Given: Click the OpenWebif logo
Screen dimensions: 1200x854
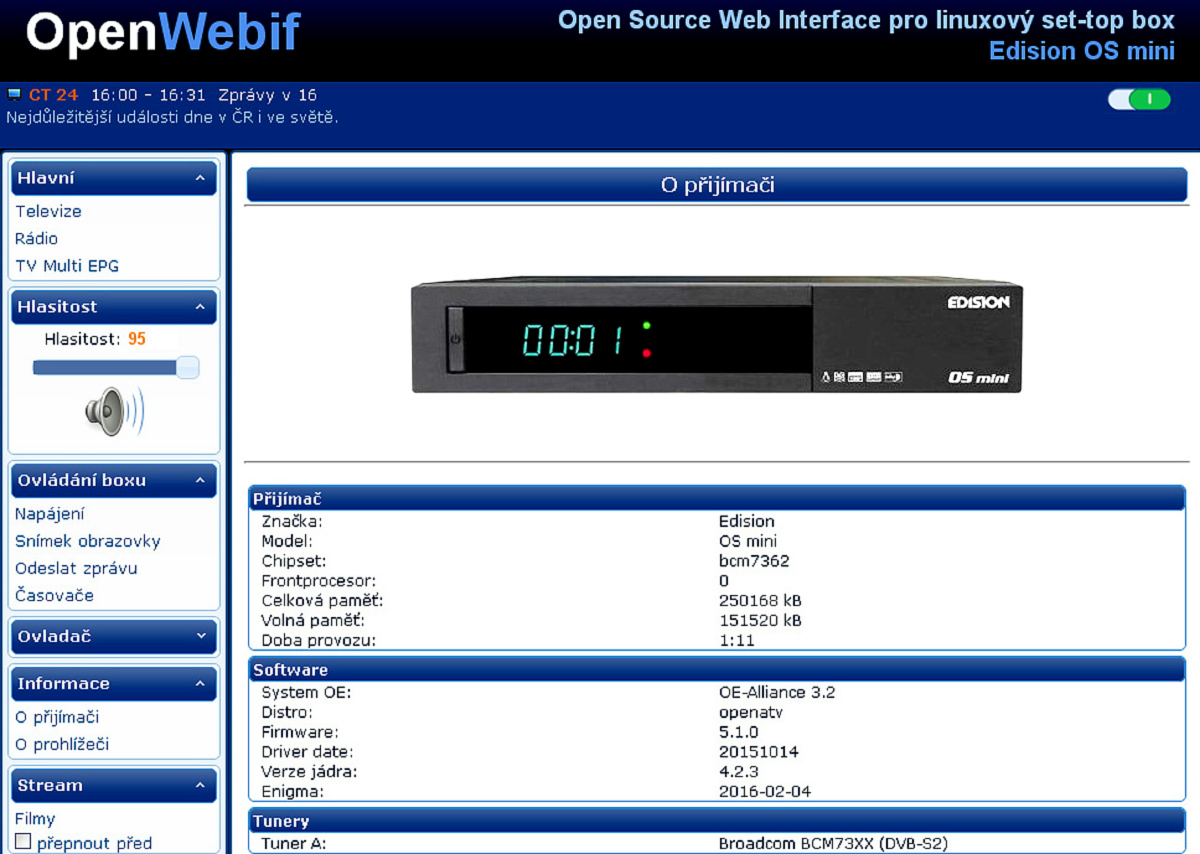Looking at the screenshot, I should 163,33.
